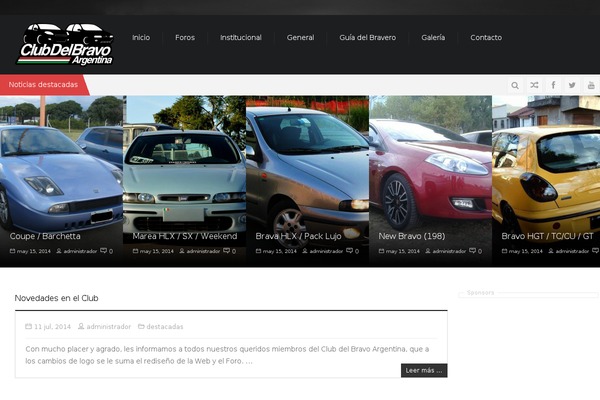Click comment count icon under New Bravo
This screenshot has width=600, height=400.
[473, 251]
